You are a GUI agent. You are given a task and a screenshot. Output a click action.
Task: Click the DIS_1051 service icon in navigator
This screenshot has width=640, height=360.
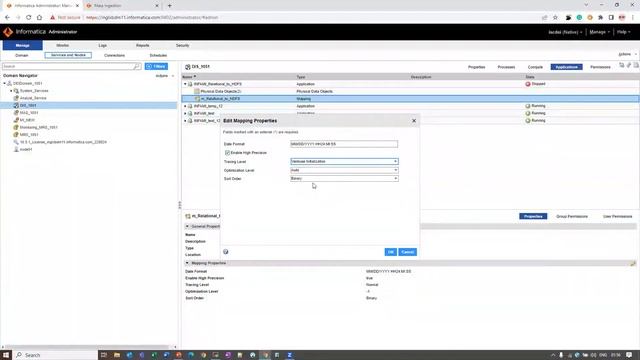click(x=16, y=105)
